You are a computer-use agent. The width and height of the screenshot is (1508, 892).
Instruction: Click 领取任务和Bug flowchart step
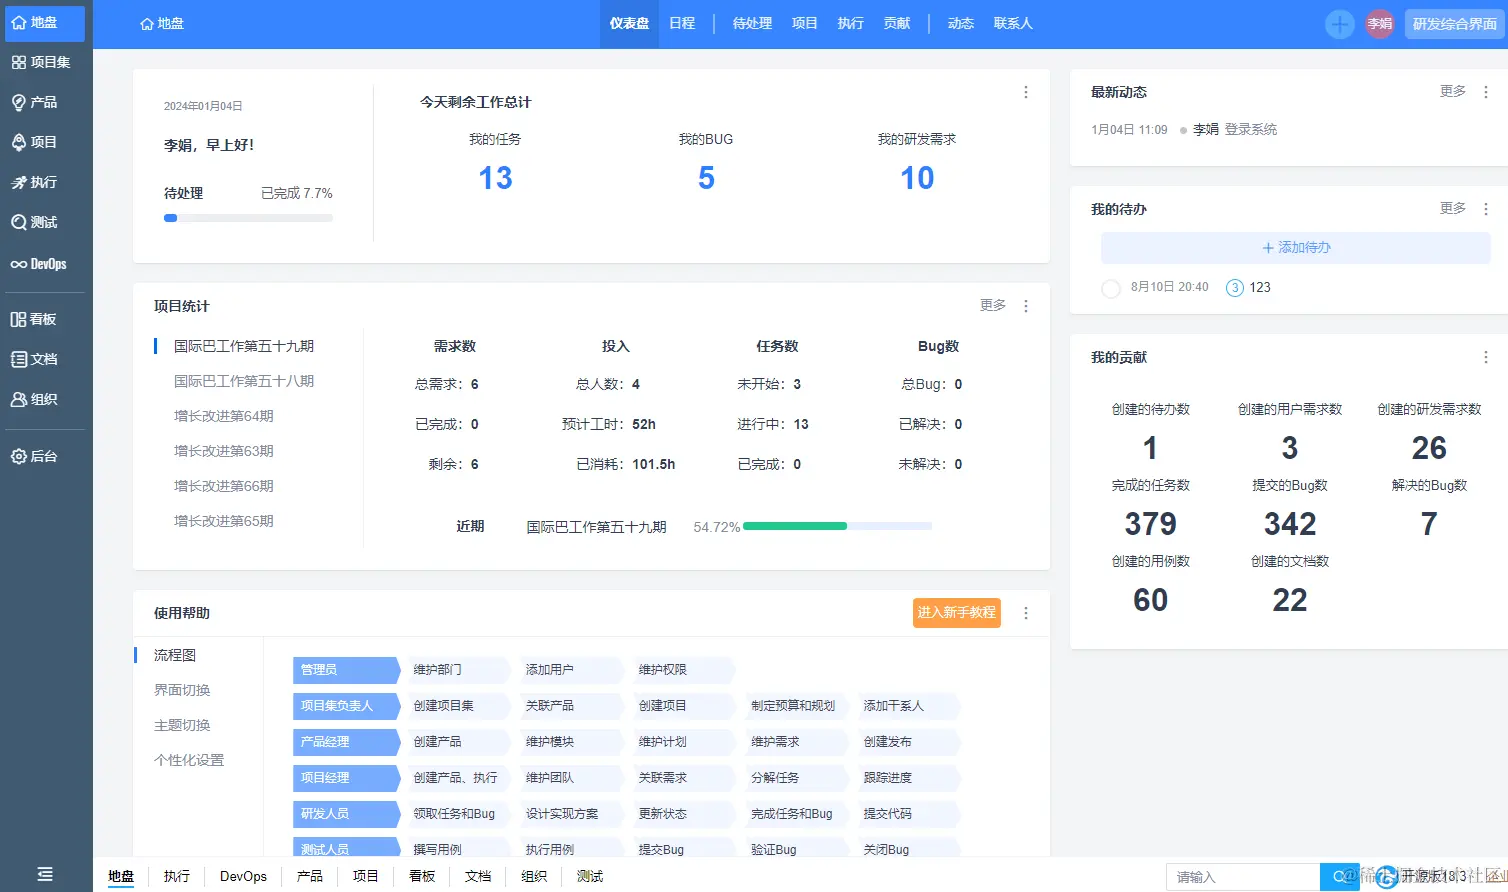coord(457,814)
